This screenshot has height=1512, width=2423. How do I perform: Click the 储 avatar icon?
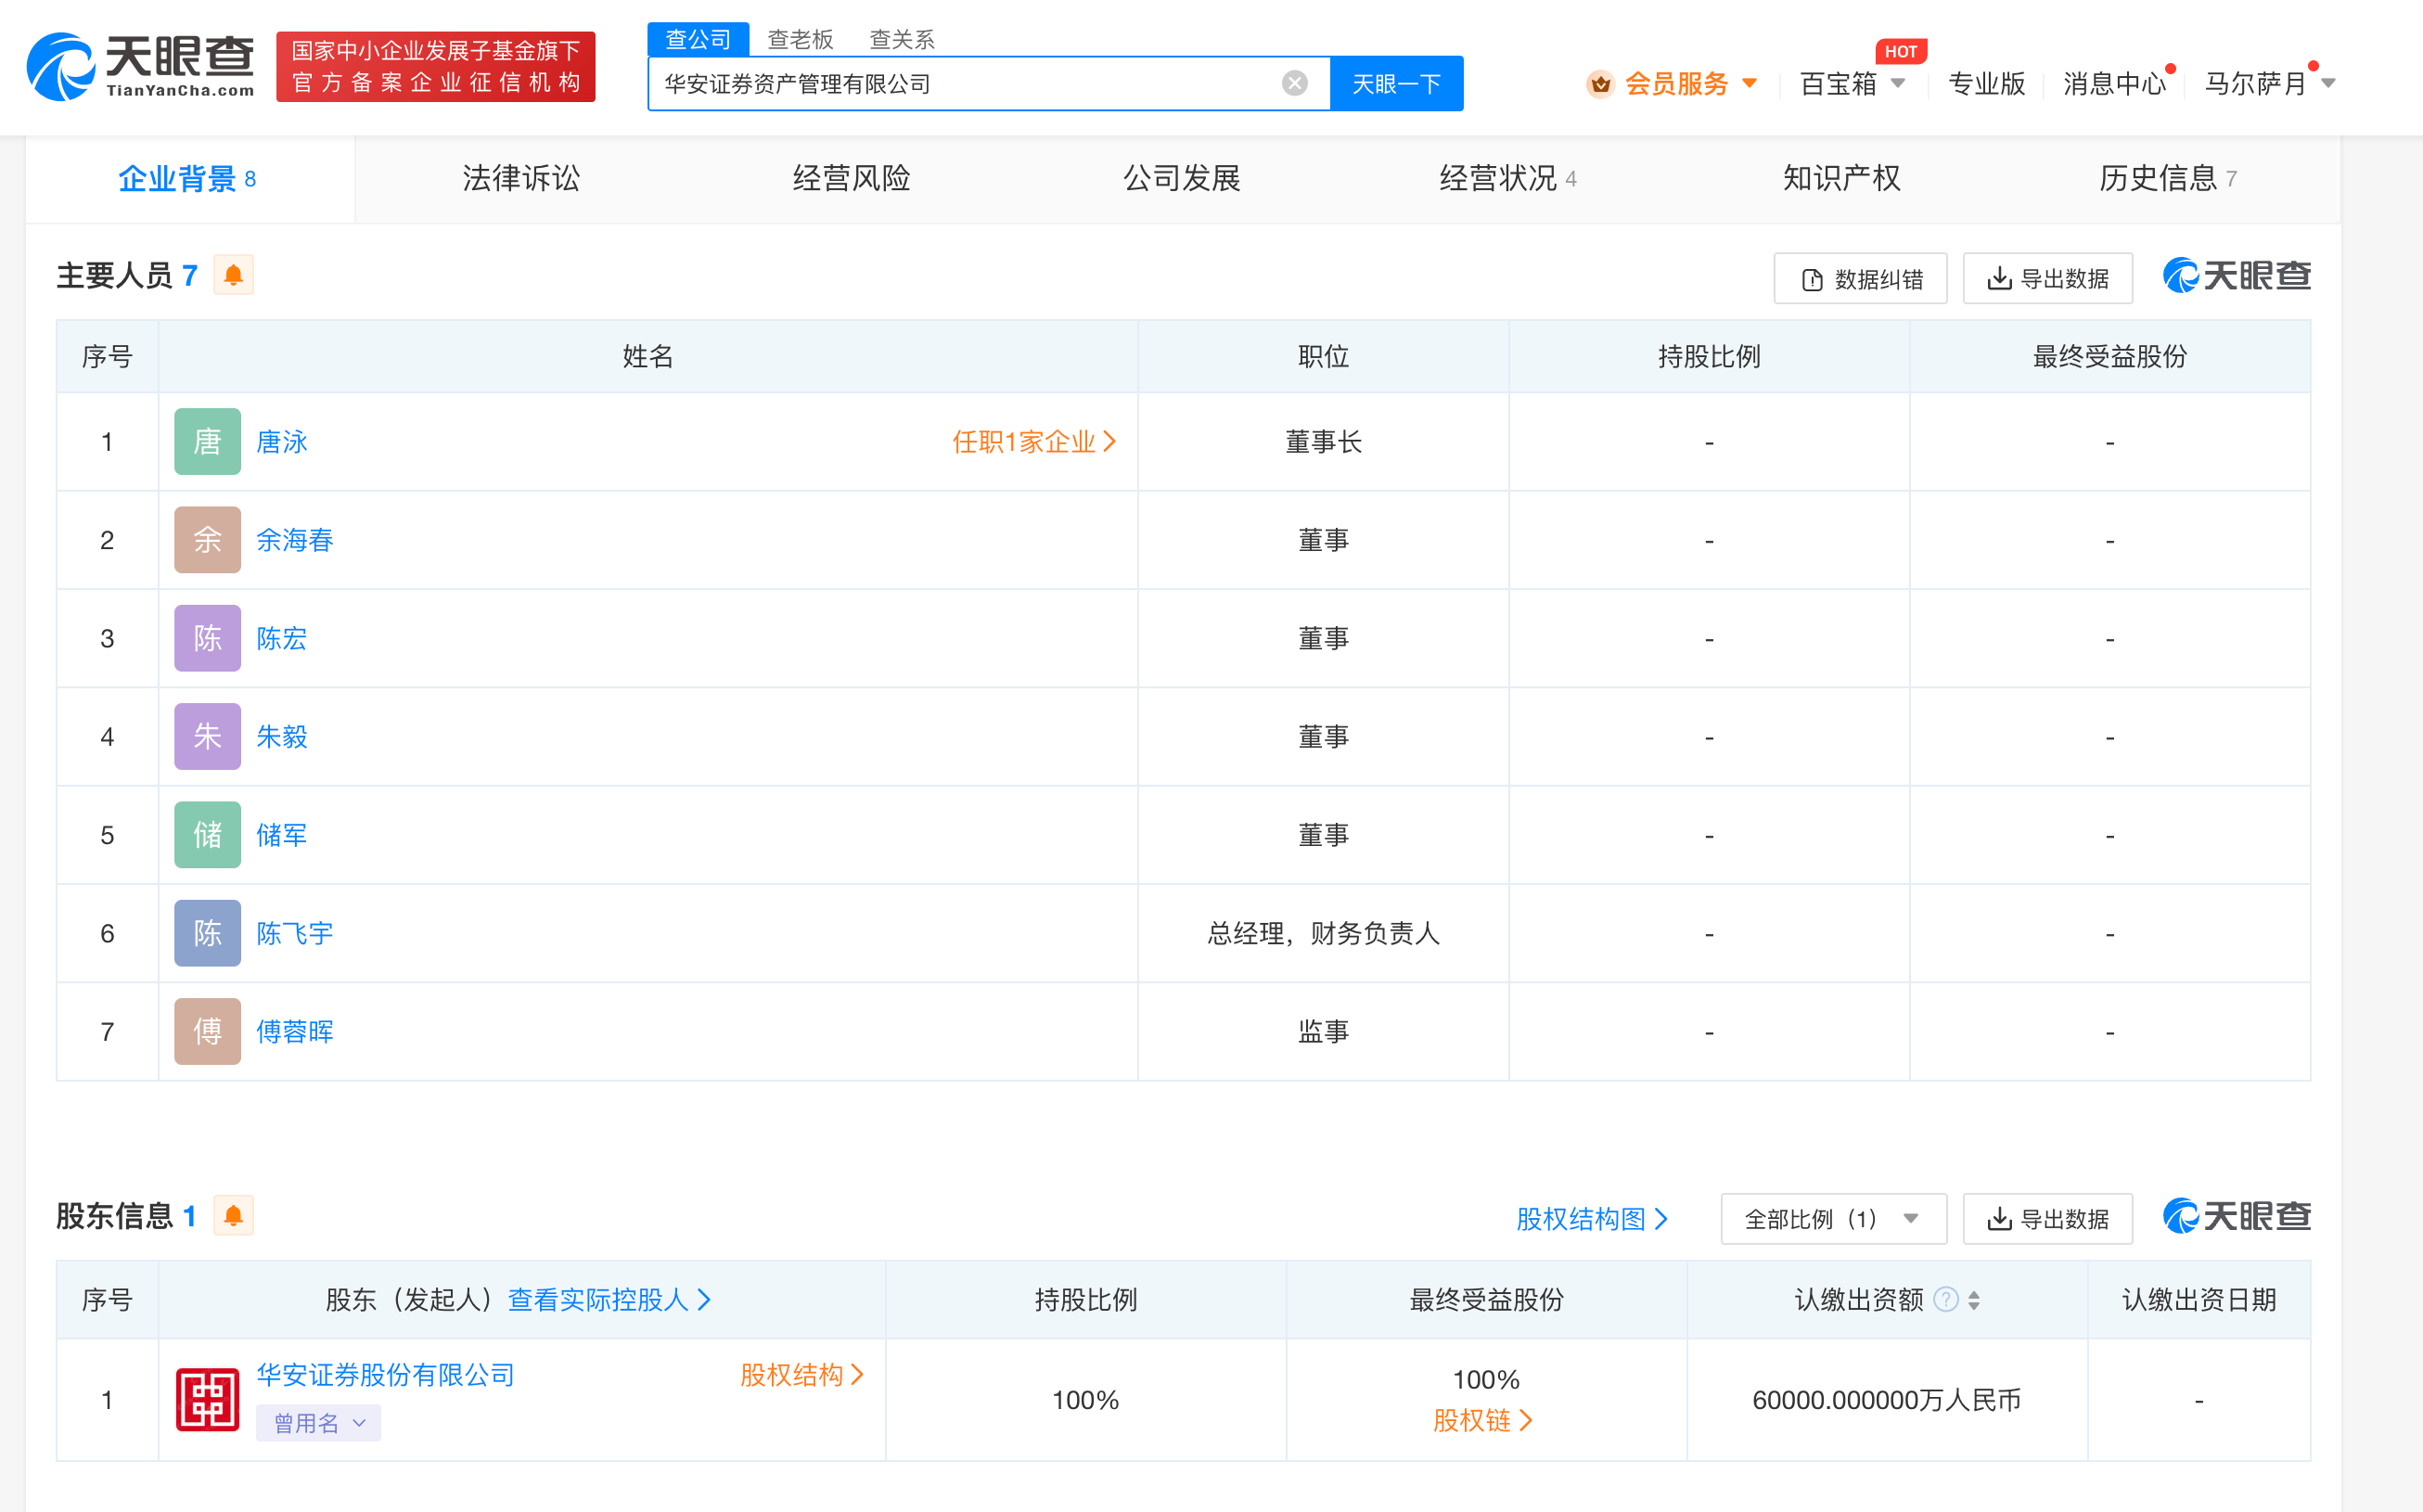point(207,835)
